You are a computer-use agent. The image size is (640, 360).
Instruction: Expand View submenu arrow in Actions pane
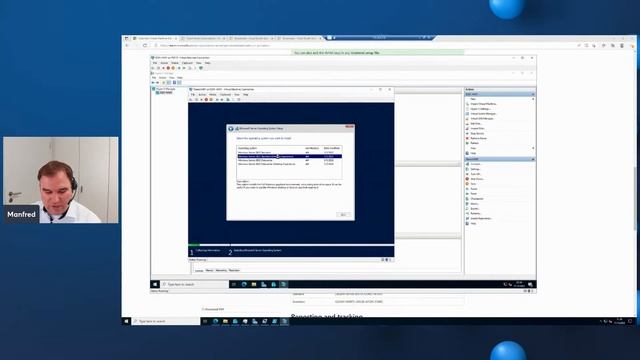click(533, 148)
